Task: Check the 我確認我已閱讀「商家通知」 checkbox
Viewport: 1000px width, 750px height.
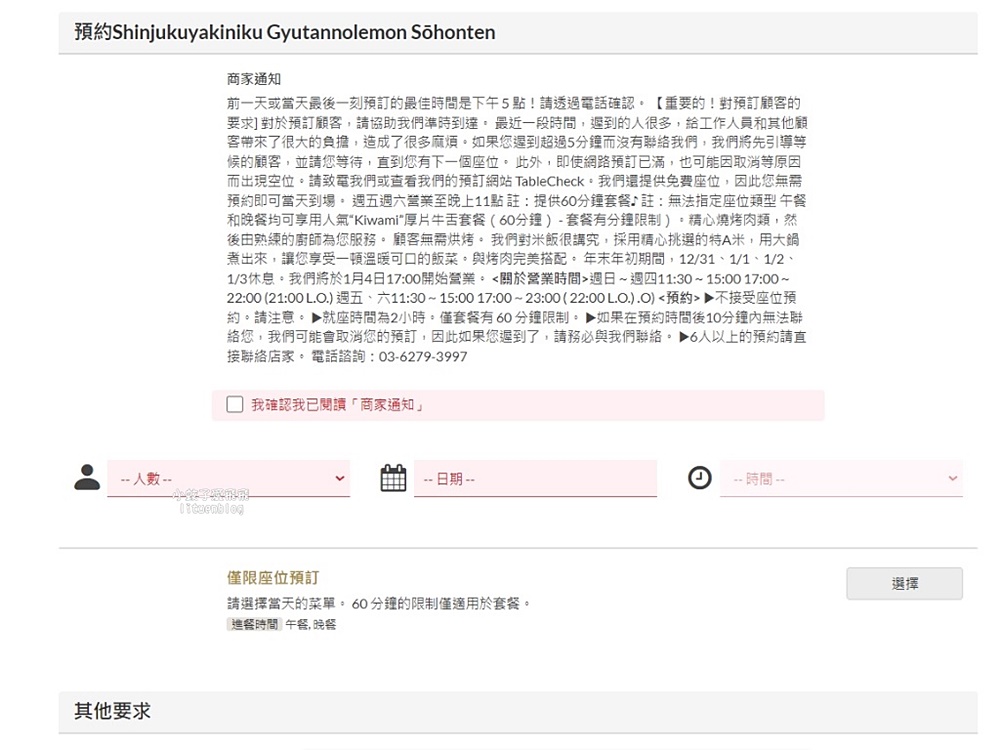Action: 235,404
